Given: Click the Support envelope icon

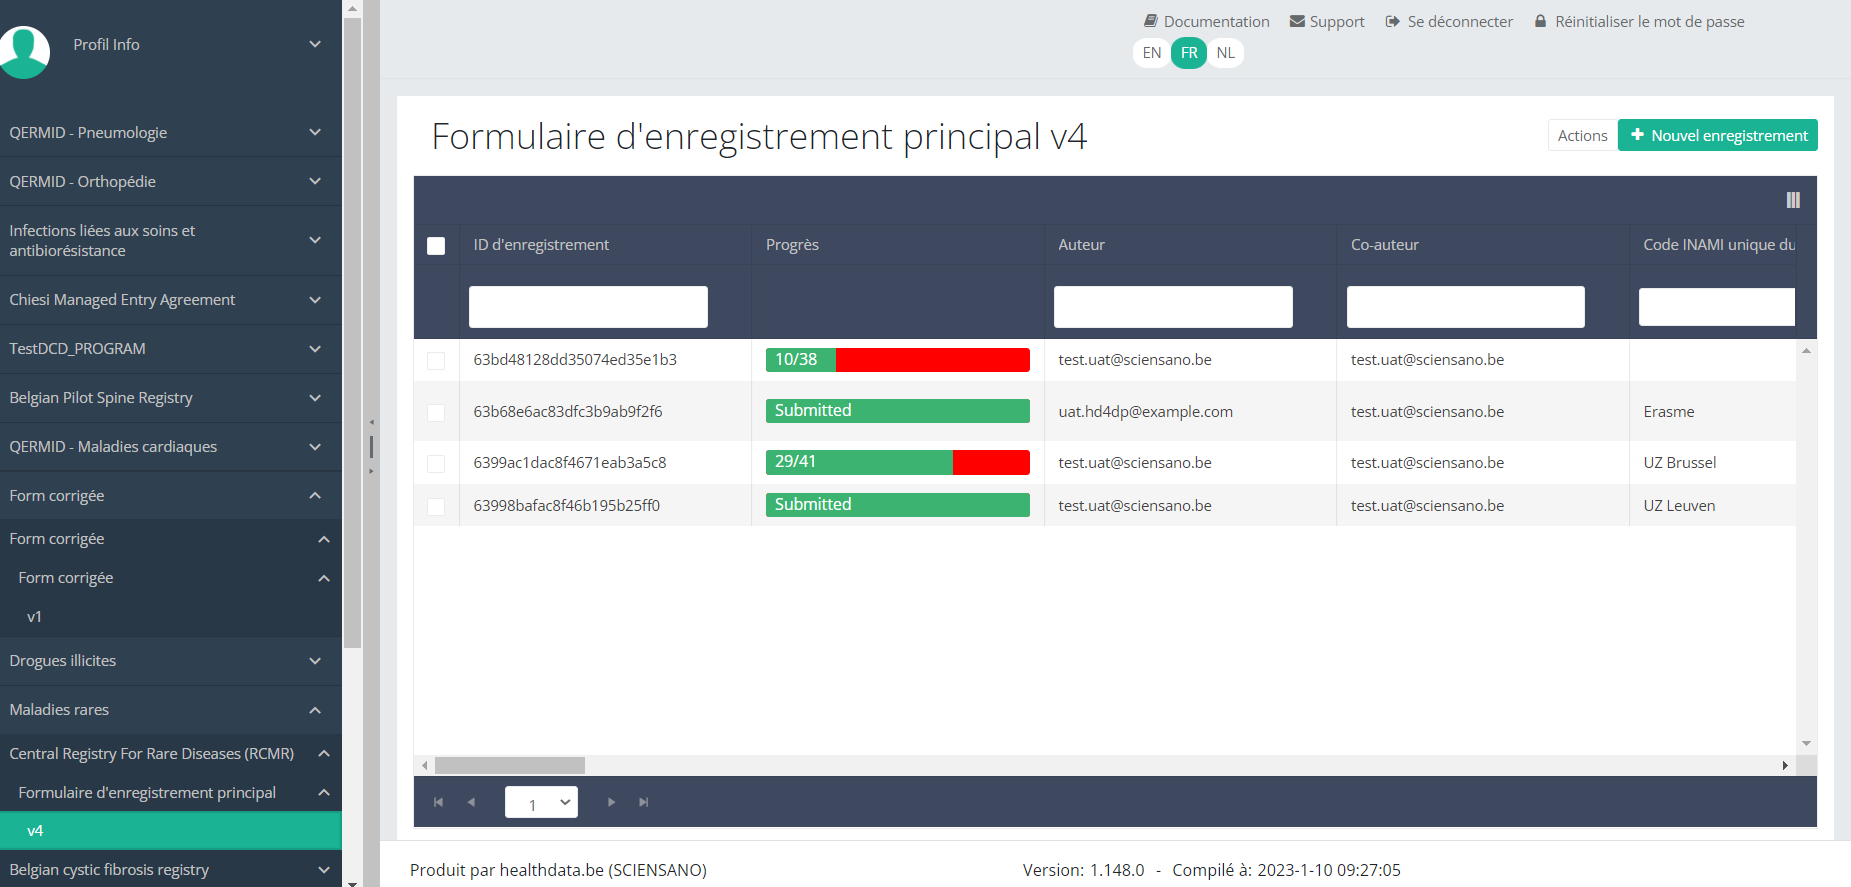Looking at the screenshot, I should click(1297, 21).
